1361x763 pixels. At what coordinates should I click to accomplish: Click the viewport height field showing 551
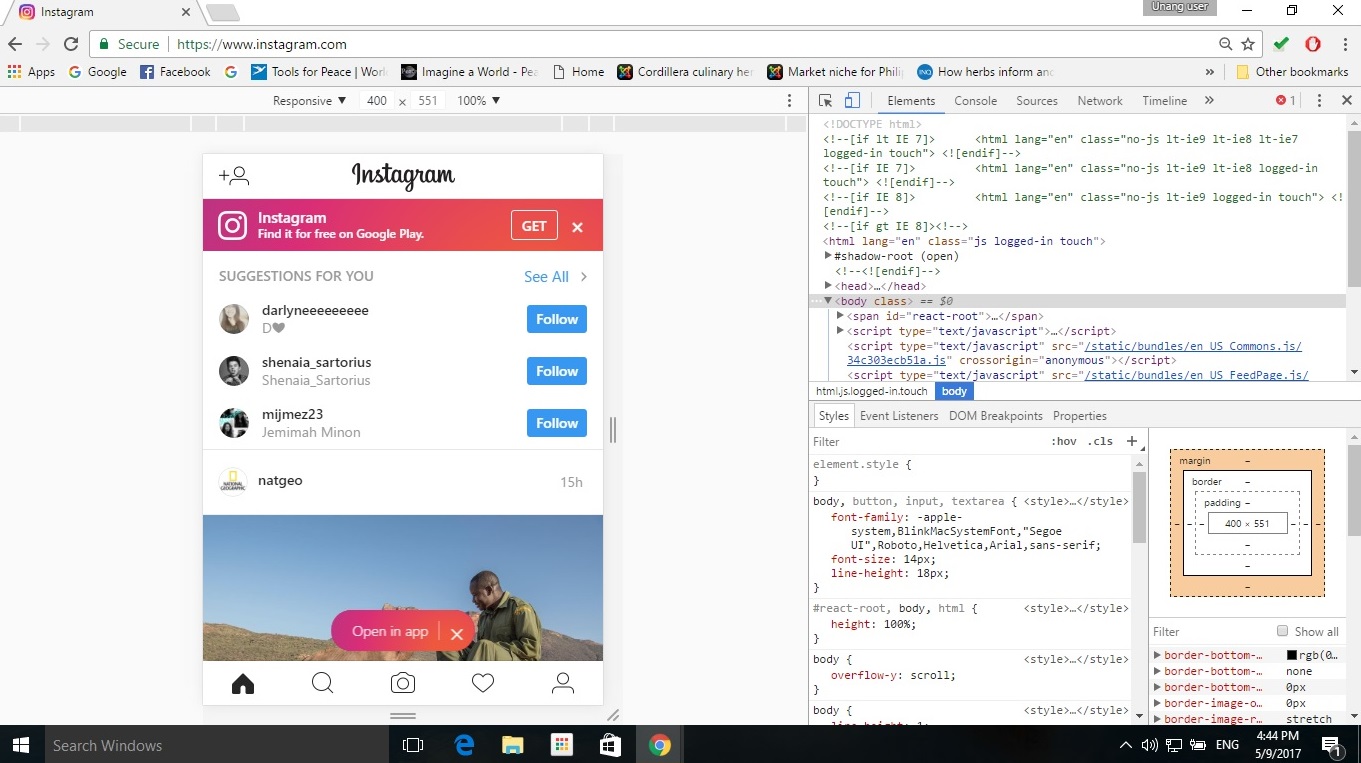(428, 101)
